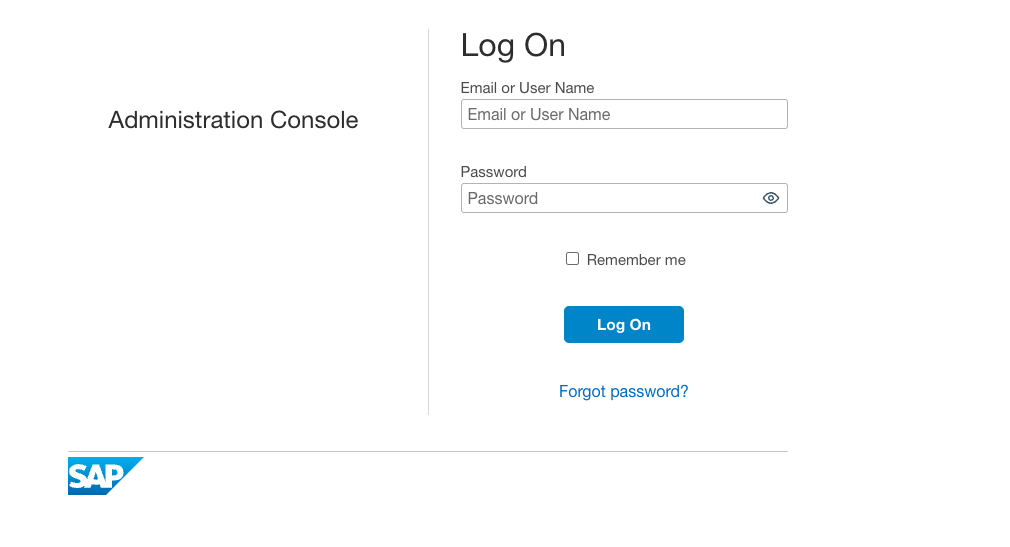Enable the Remember me checkbox
This screenshot has width=1010, height=547.
click(x=573, y=259)
